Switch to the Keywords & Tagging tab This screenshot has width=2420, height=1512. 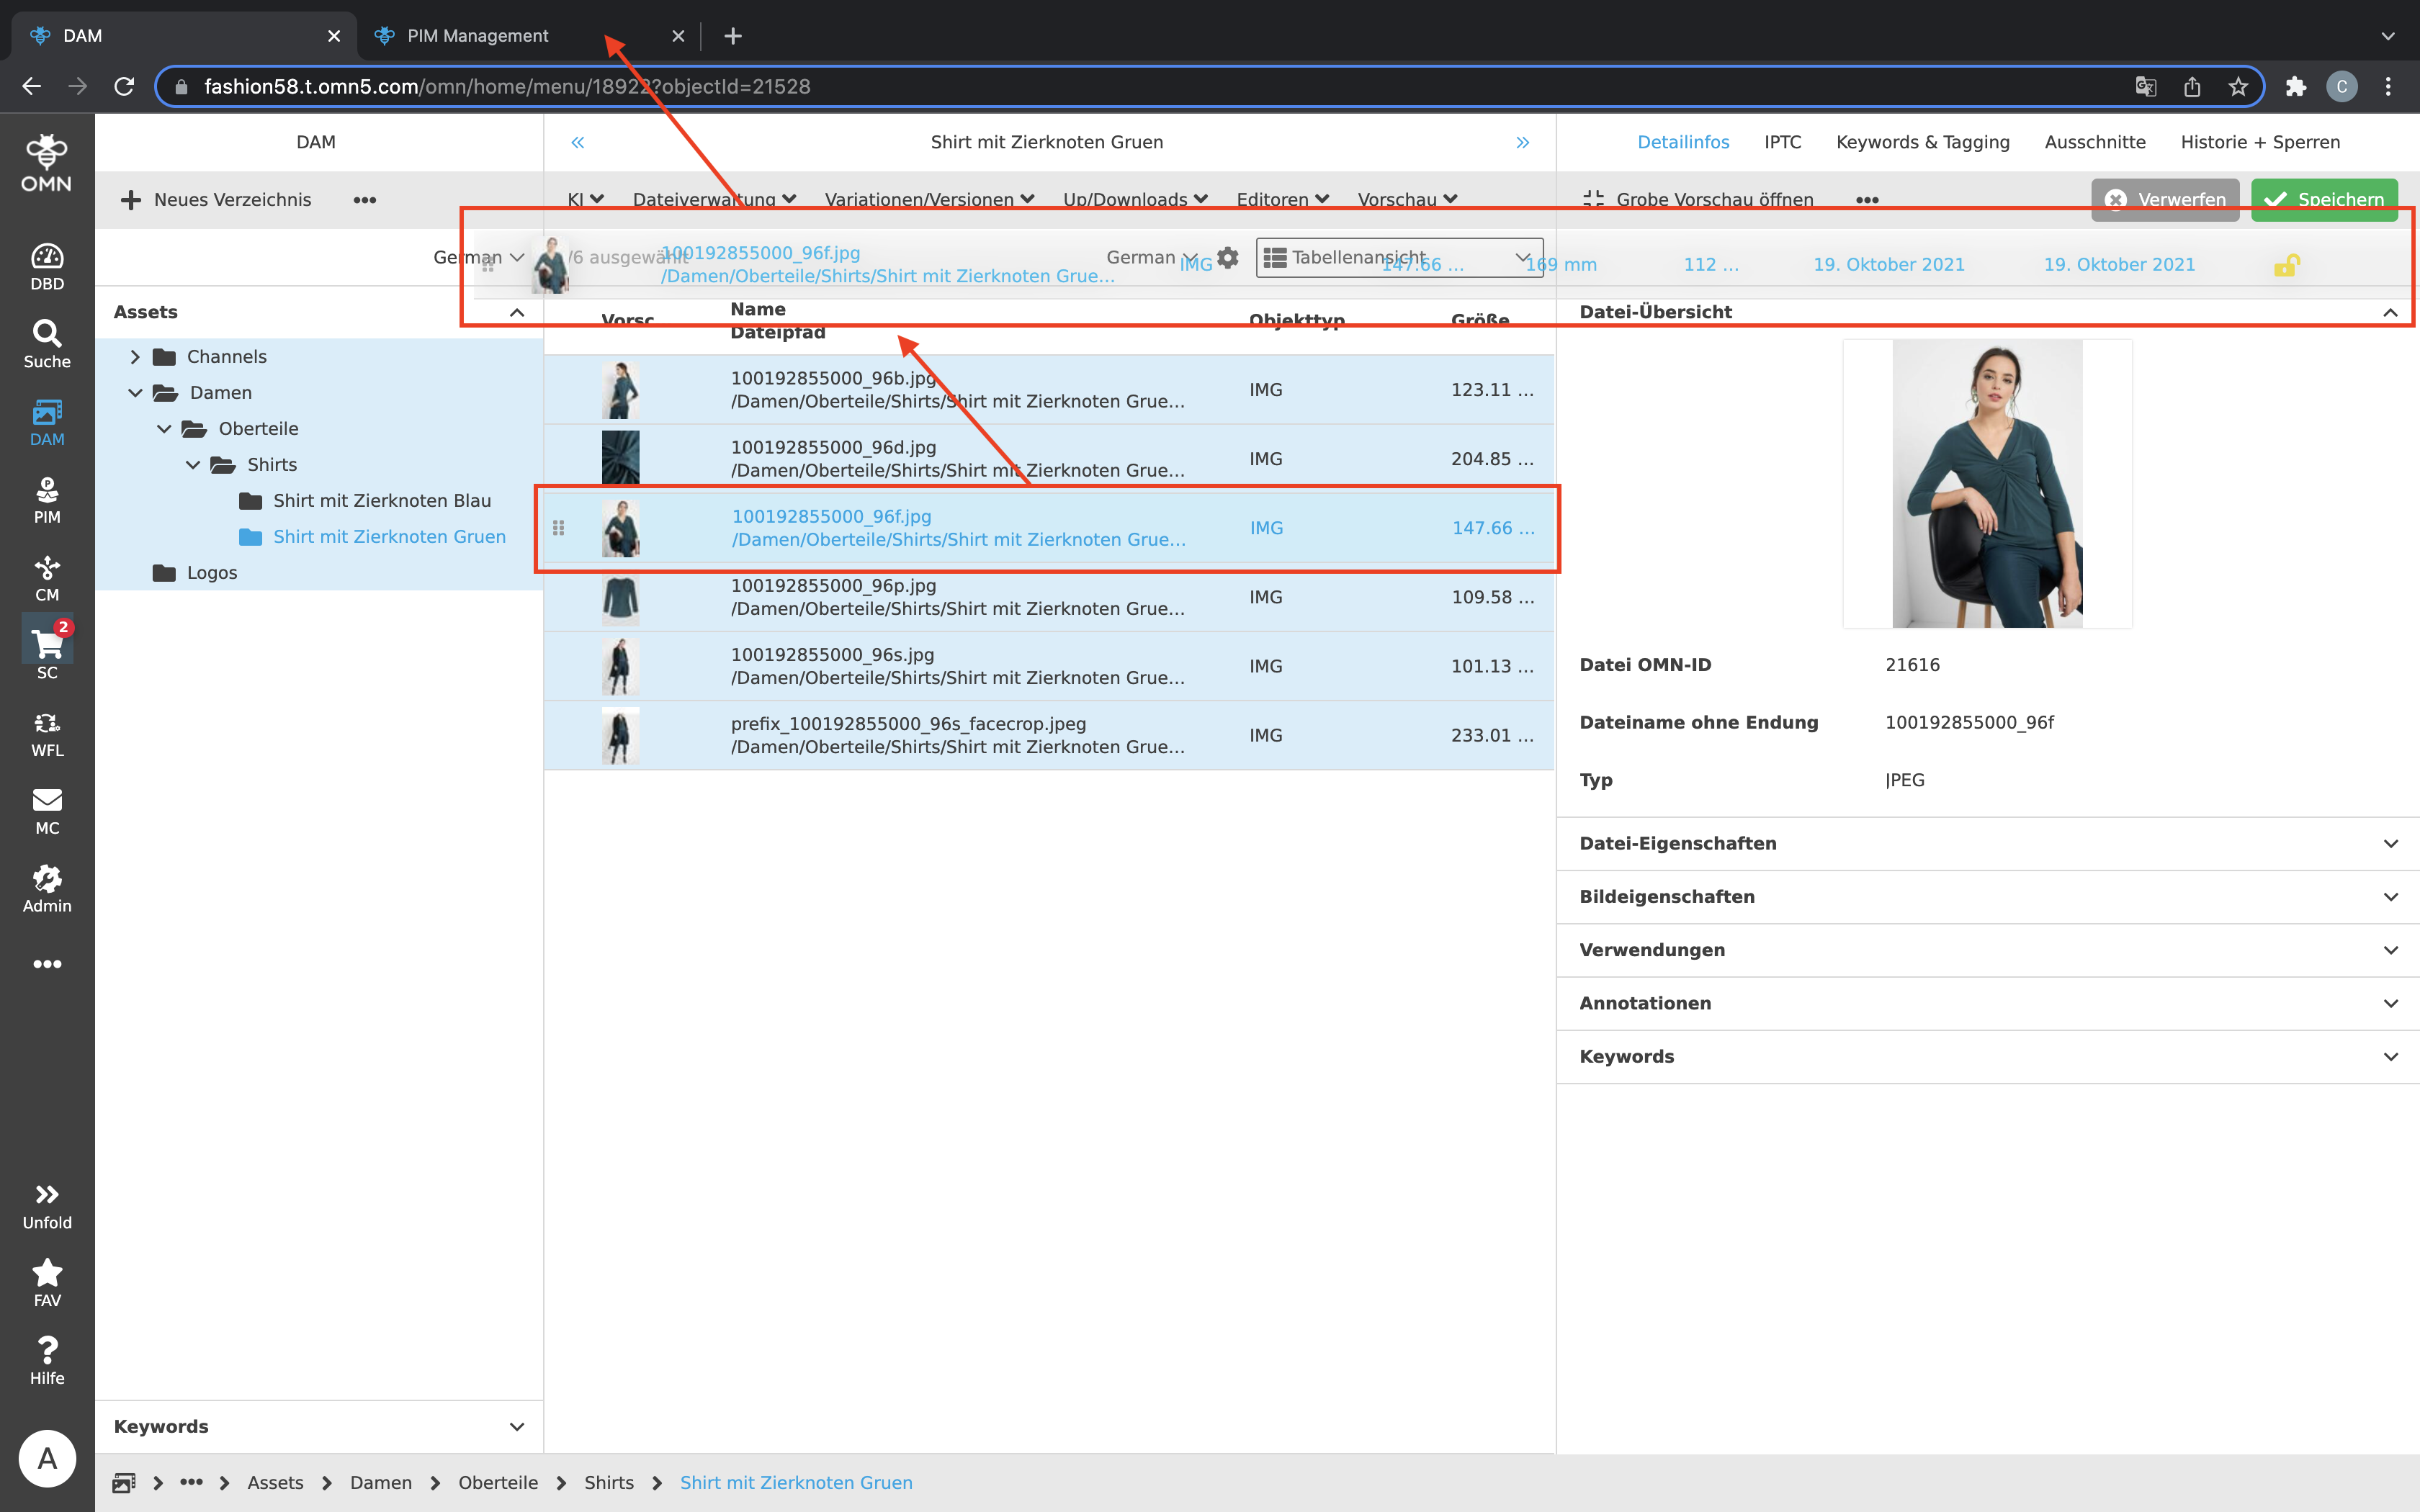coord(1922,142)
